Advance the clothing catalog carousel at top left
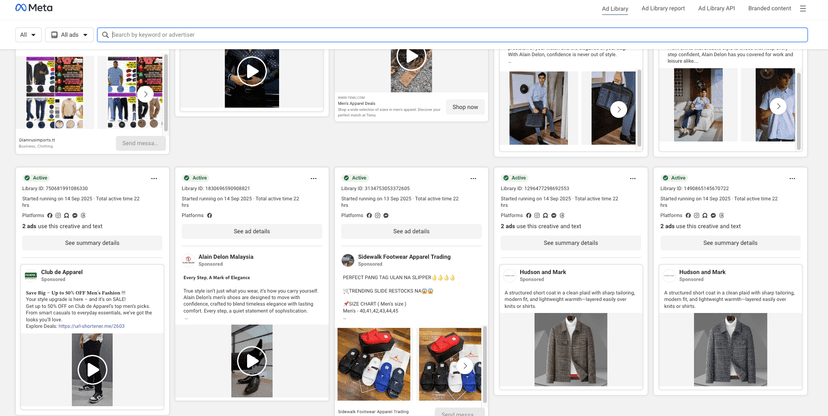This screenshot has width=828, height=416. coord(145,93)
